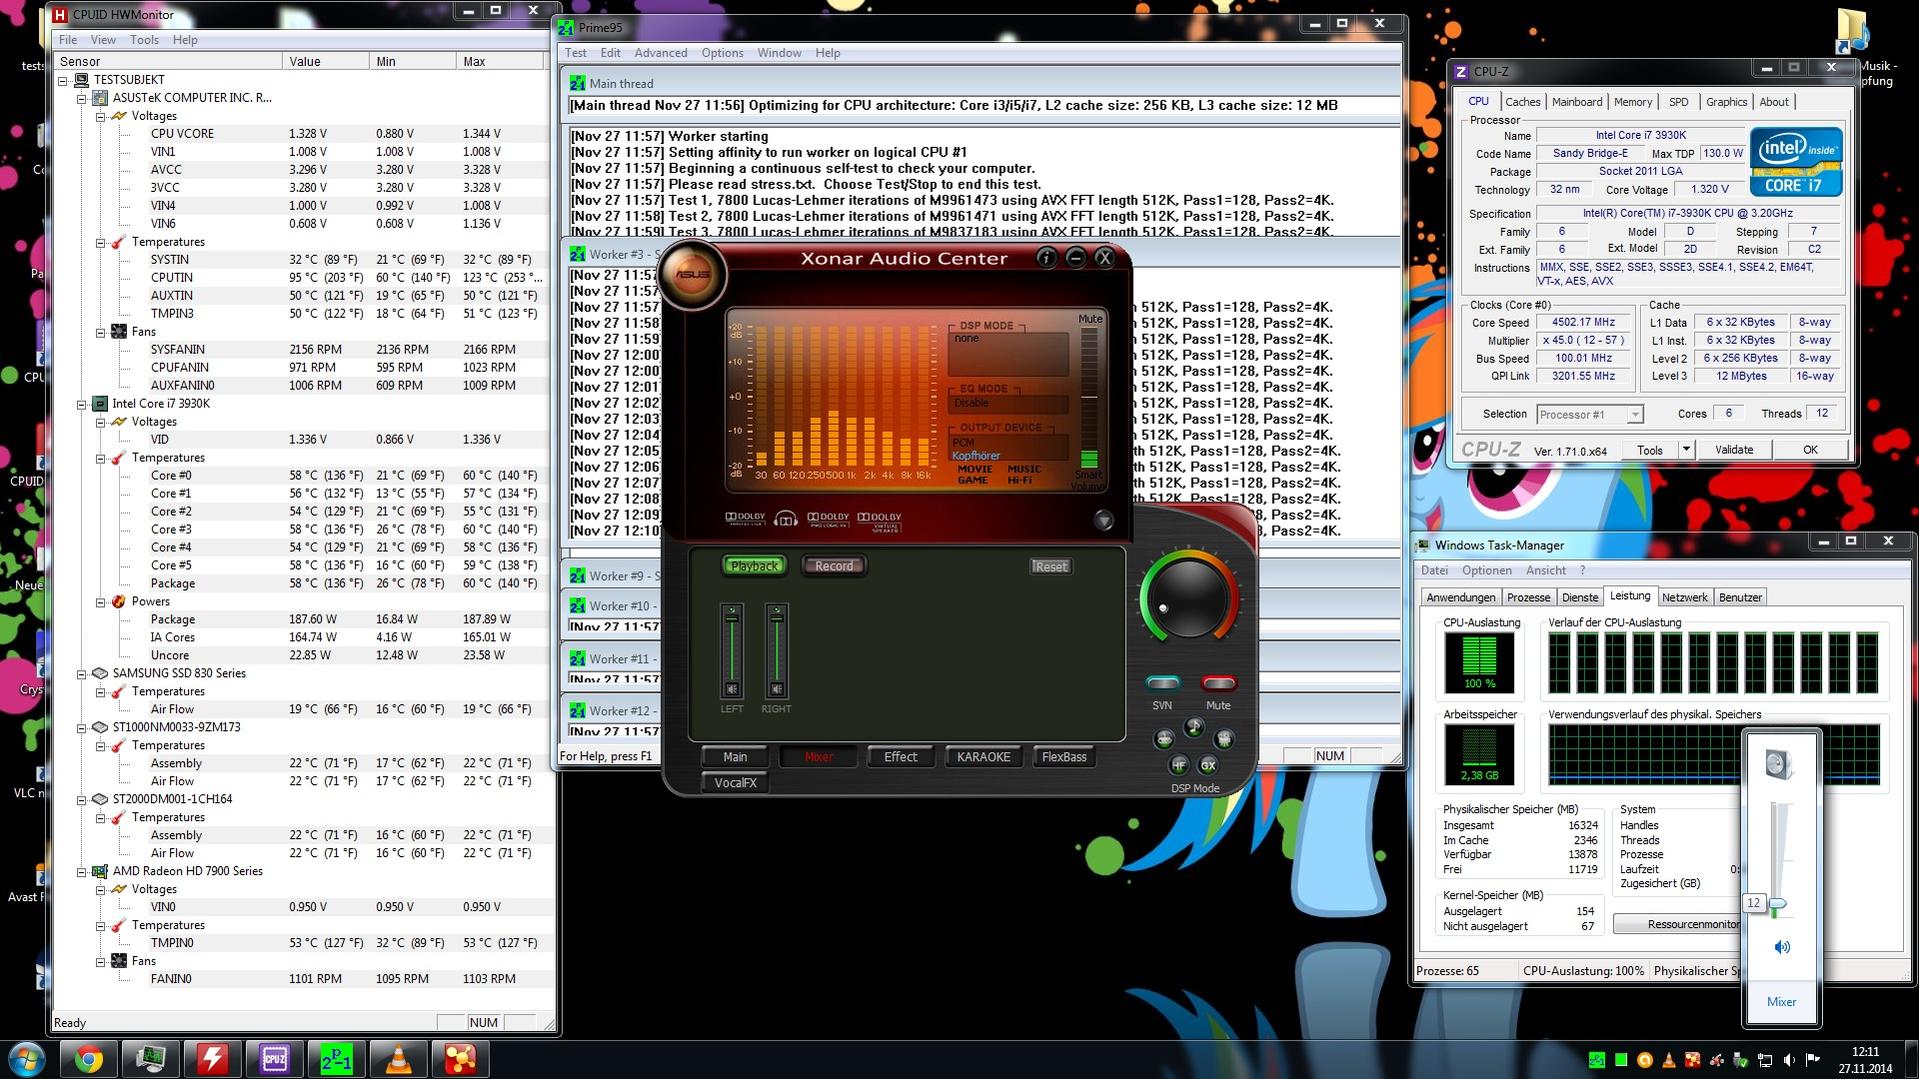Open the KARAOKE page in Xonar

click(x=983, y=757)
